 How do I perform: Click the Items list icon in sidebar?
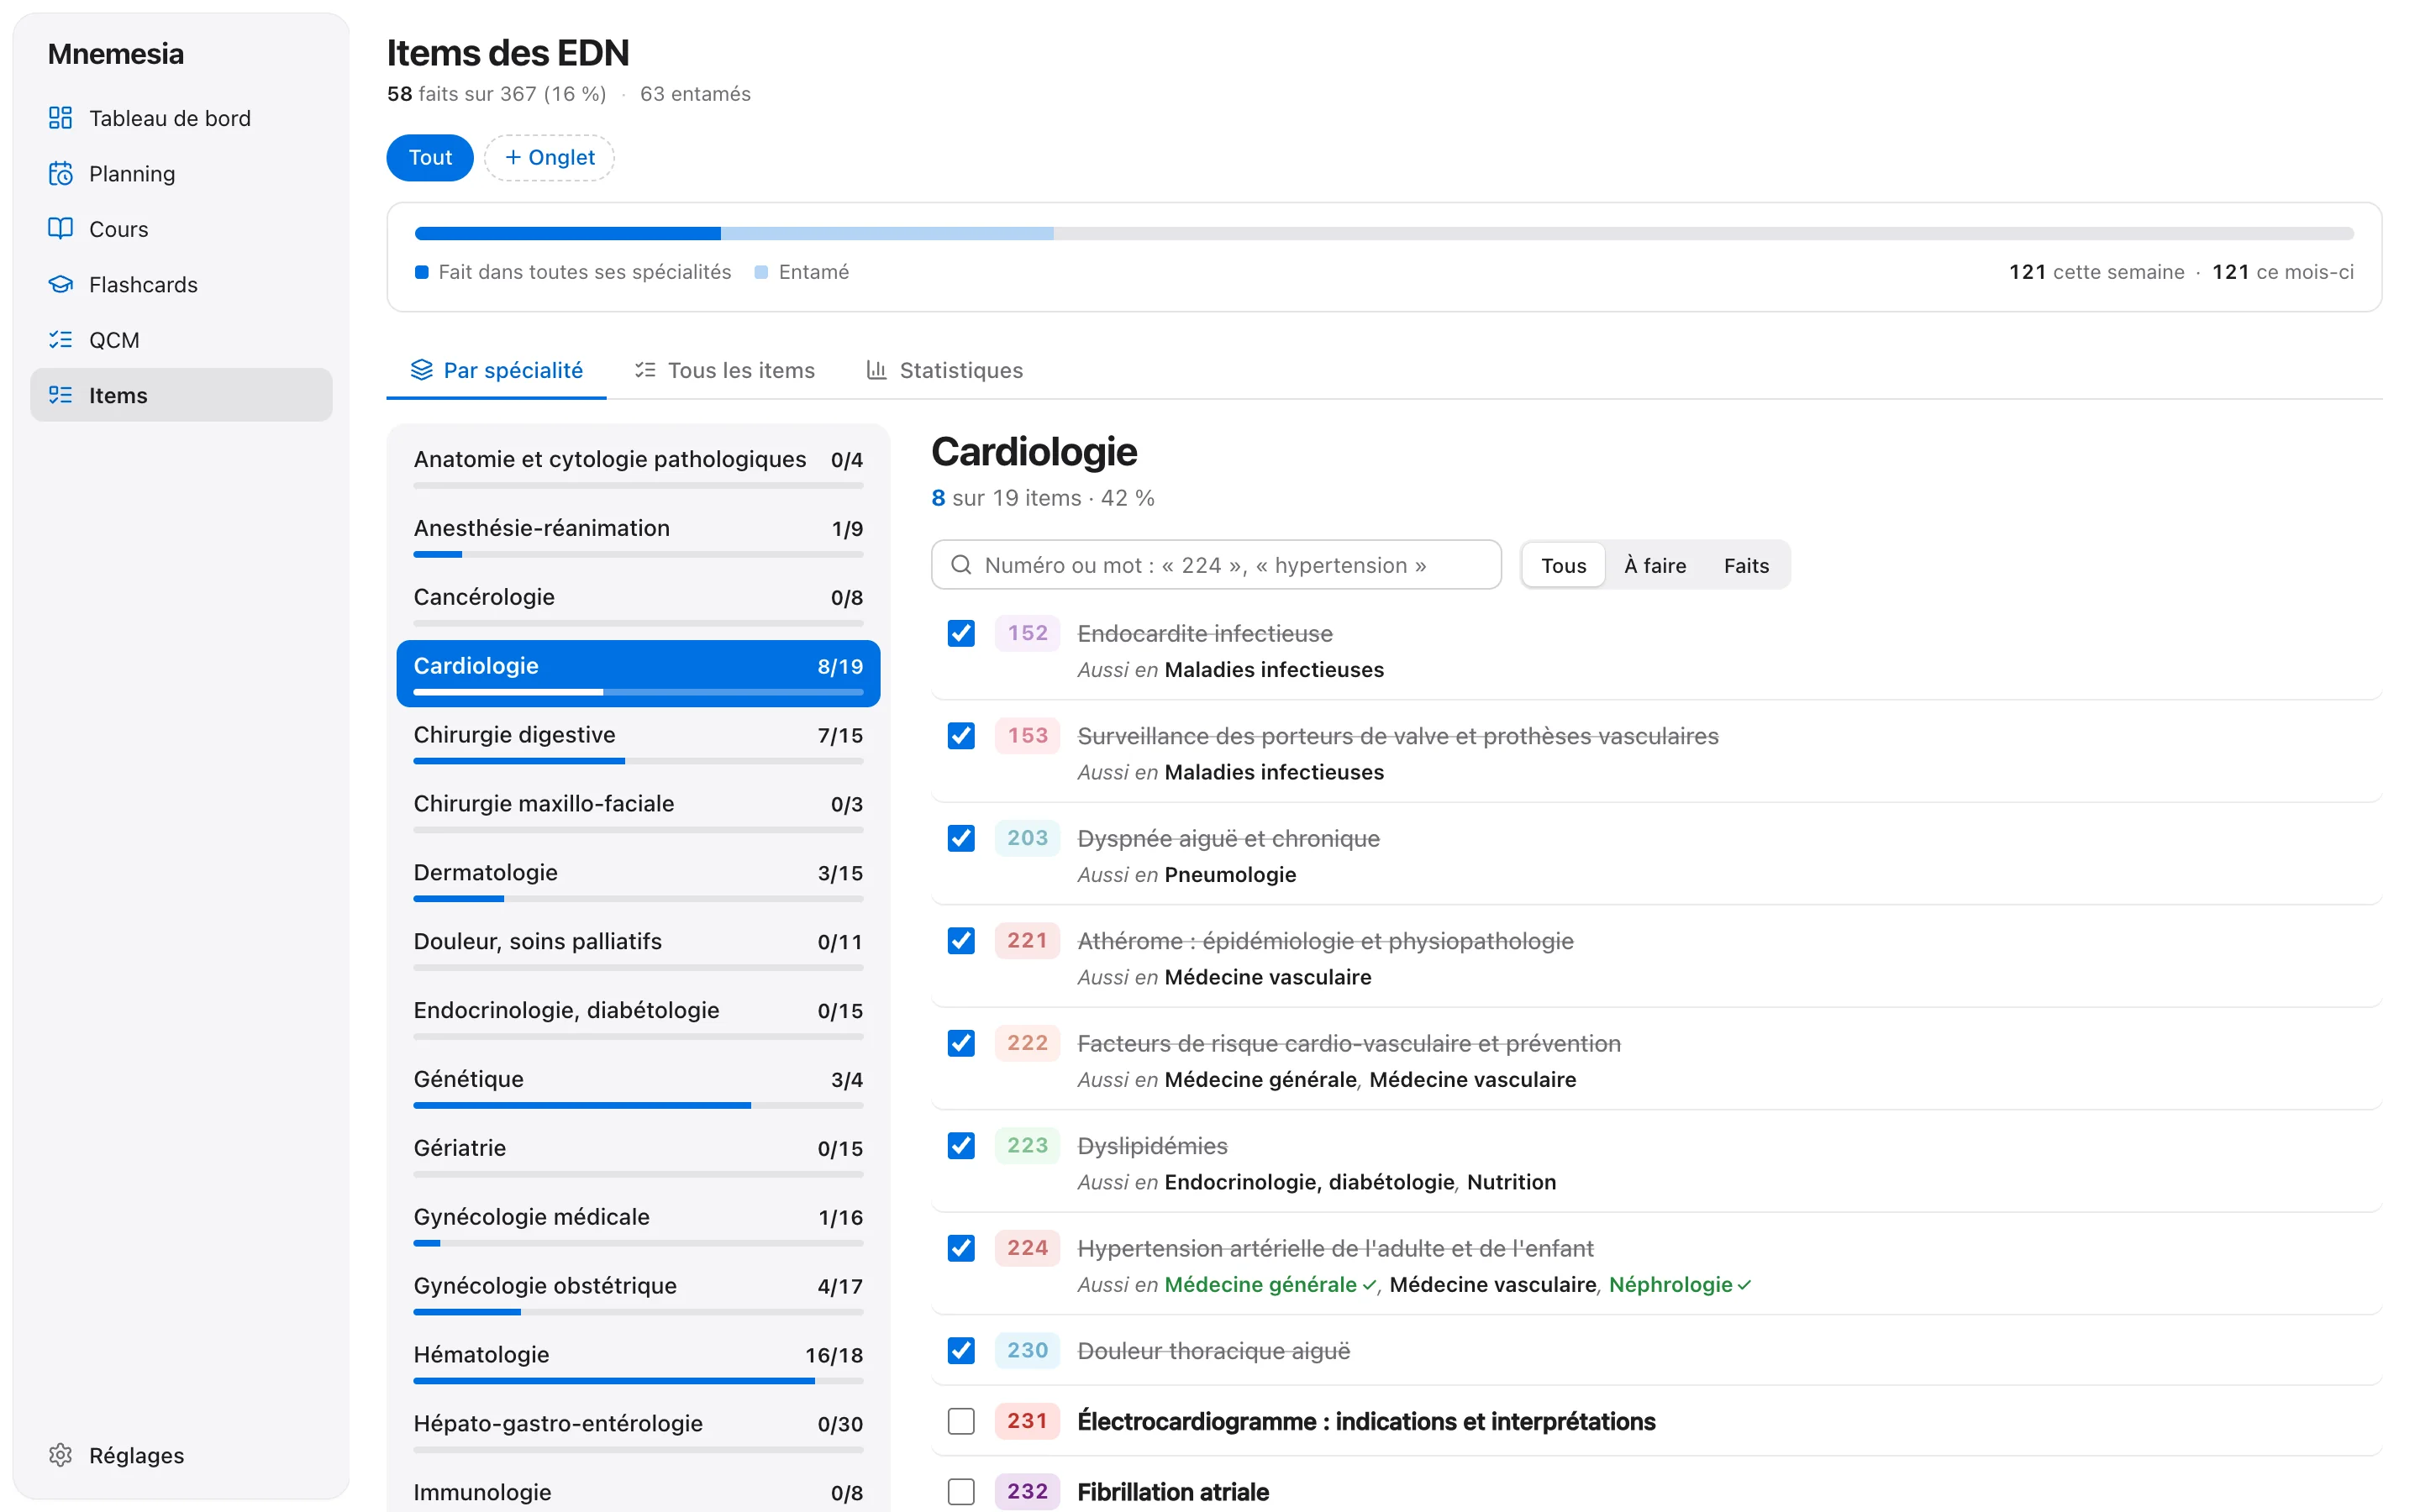click(x=60, y=395)
